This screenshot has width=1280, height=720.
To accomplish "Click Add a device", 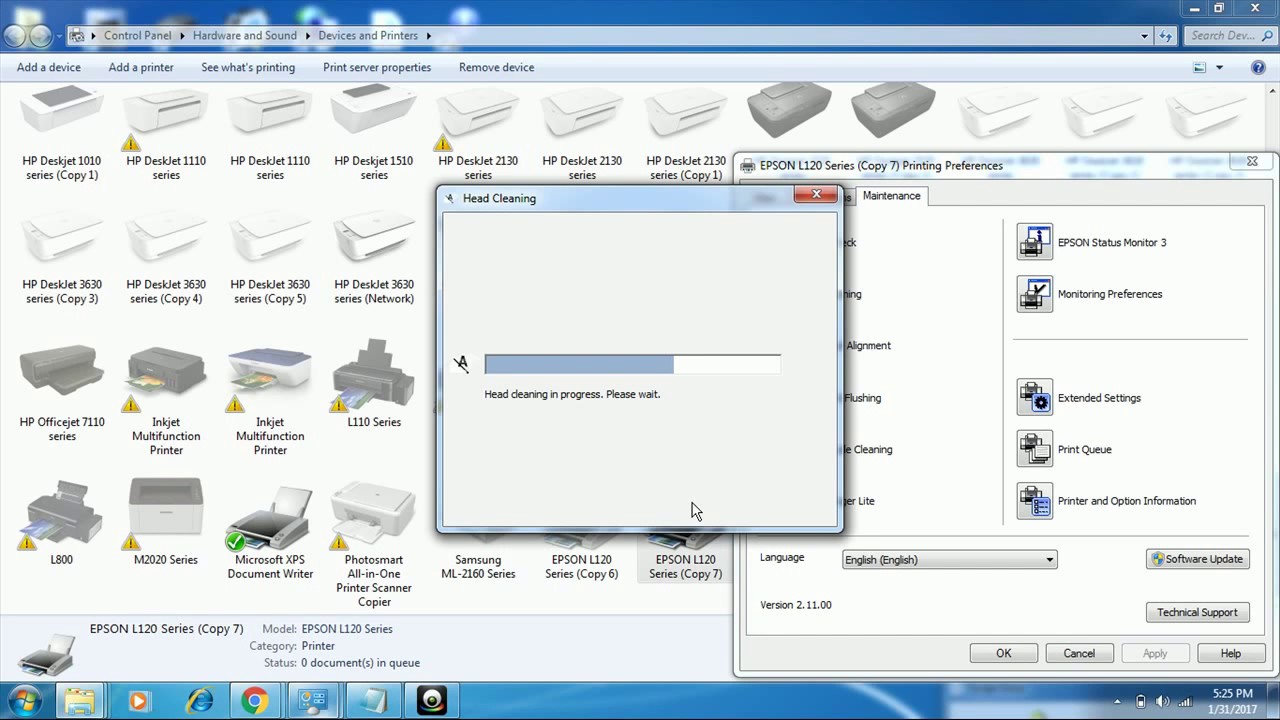I will [x=49, y=67].
